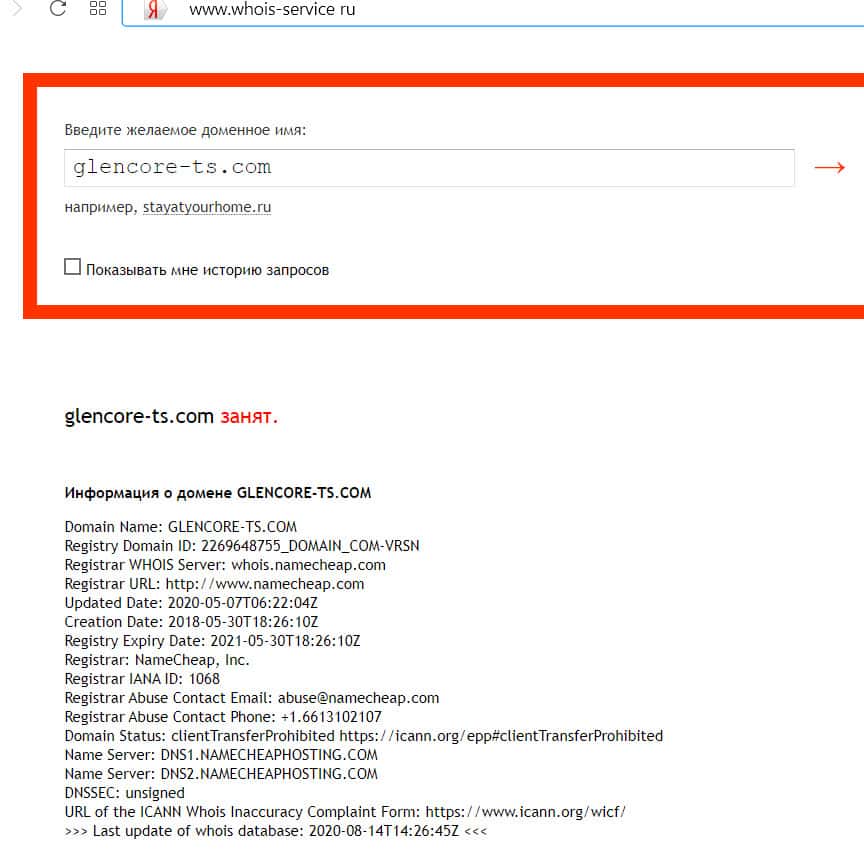
Task: Click the Domain Status clientTransferProhibited line
Action: click(364, 735)
